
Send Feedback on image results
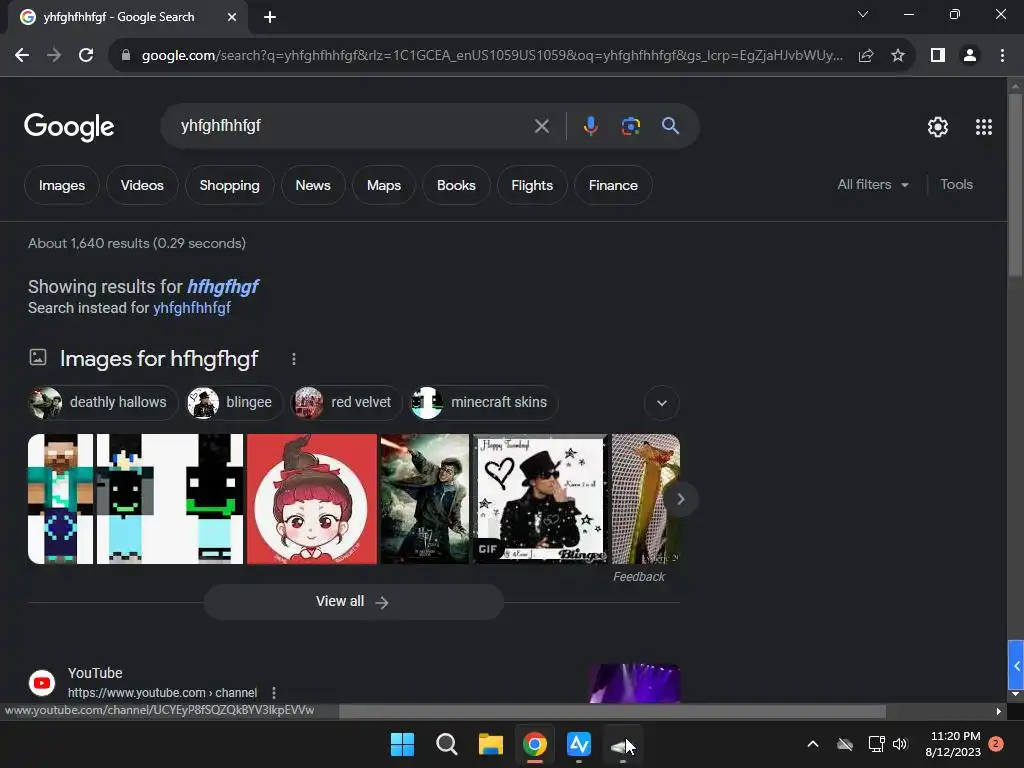pos(639,577)
